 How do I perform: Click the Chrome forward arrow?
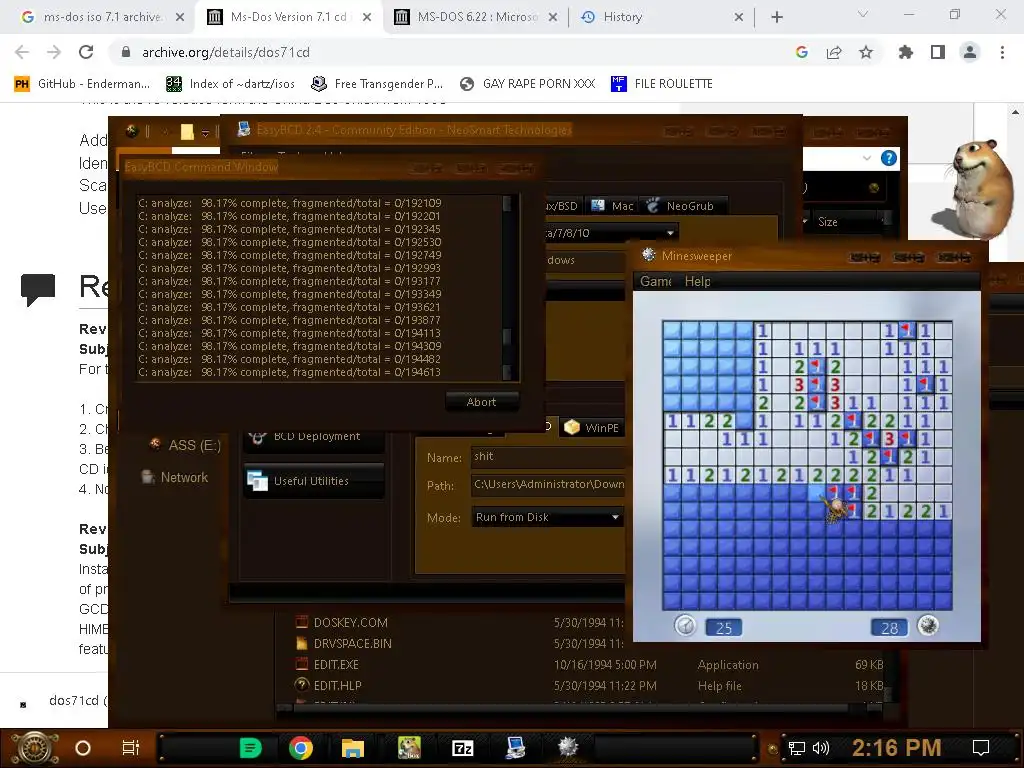54,52
